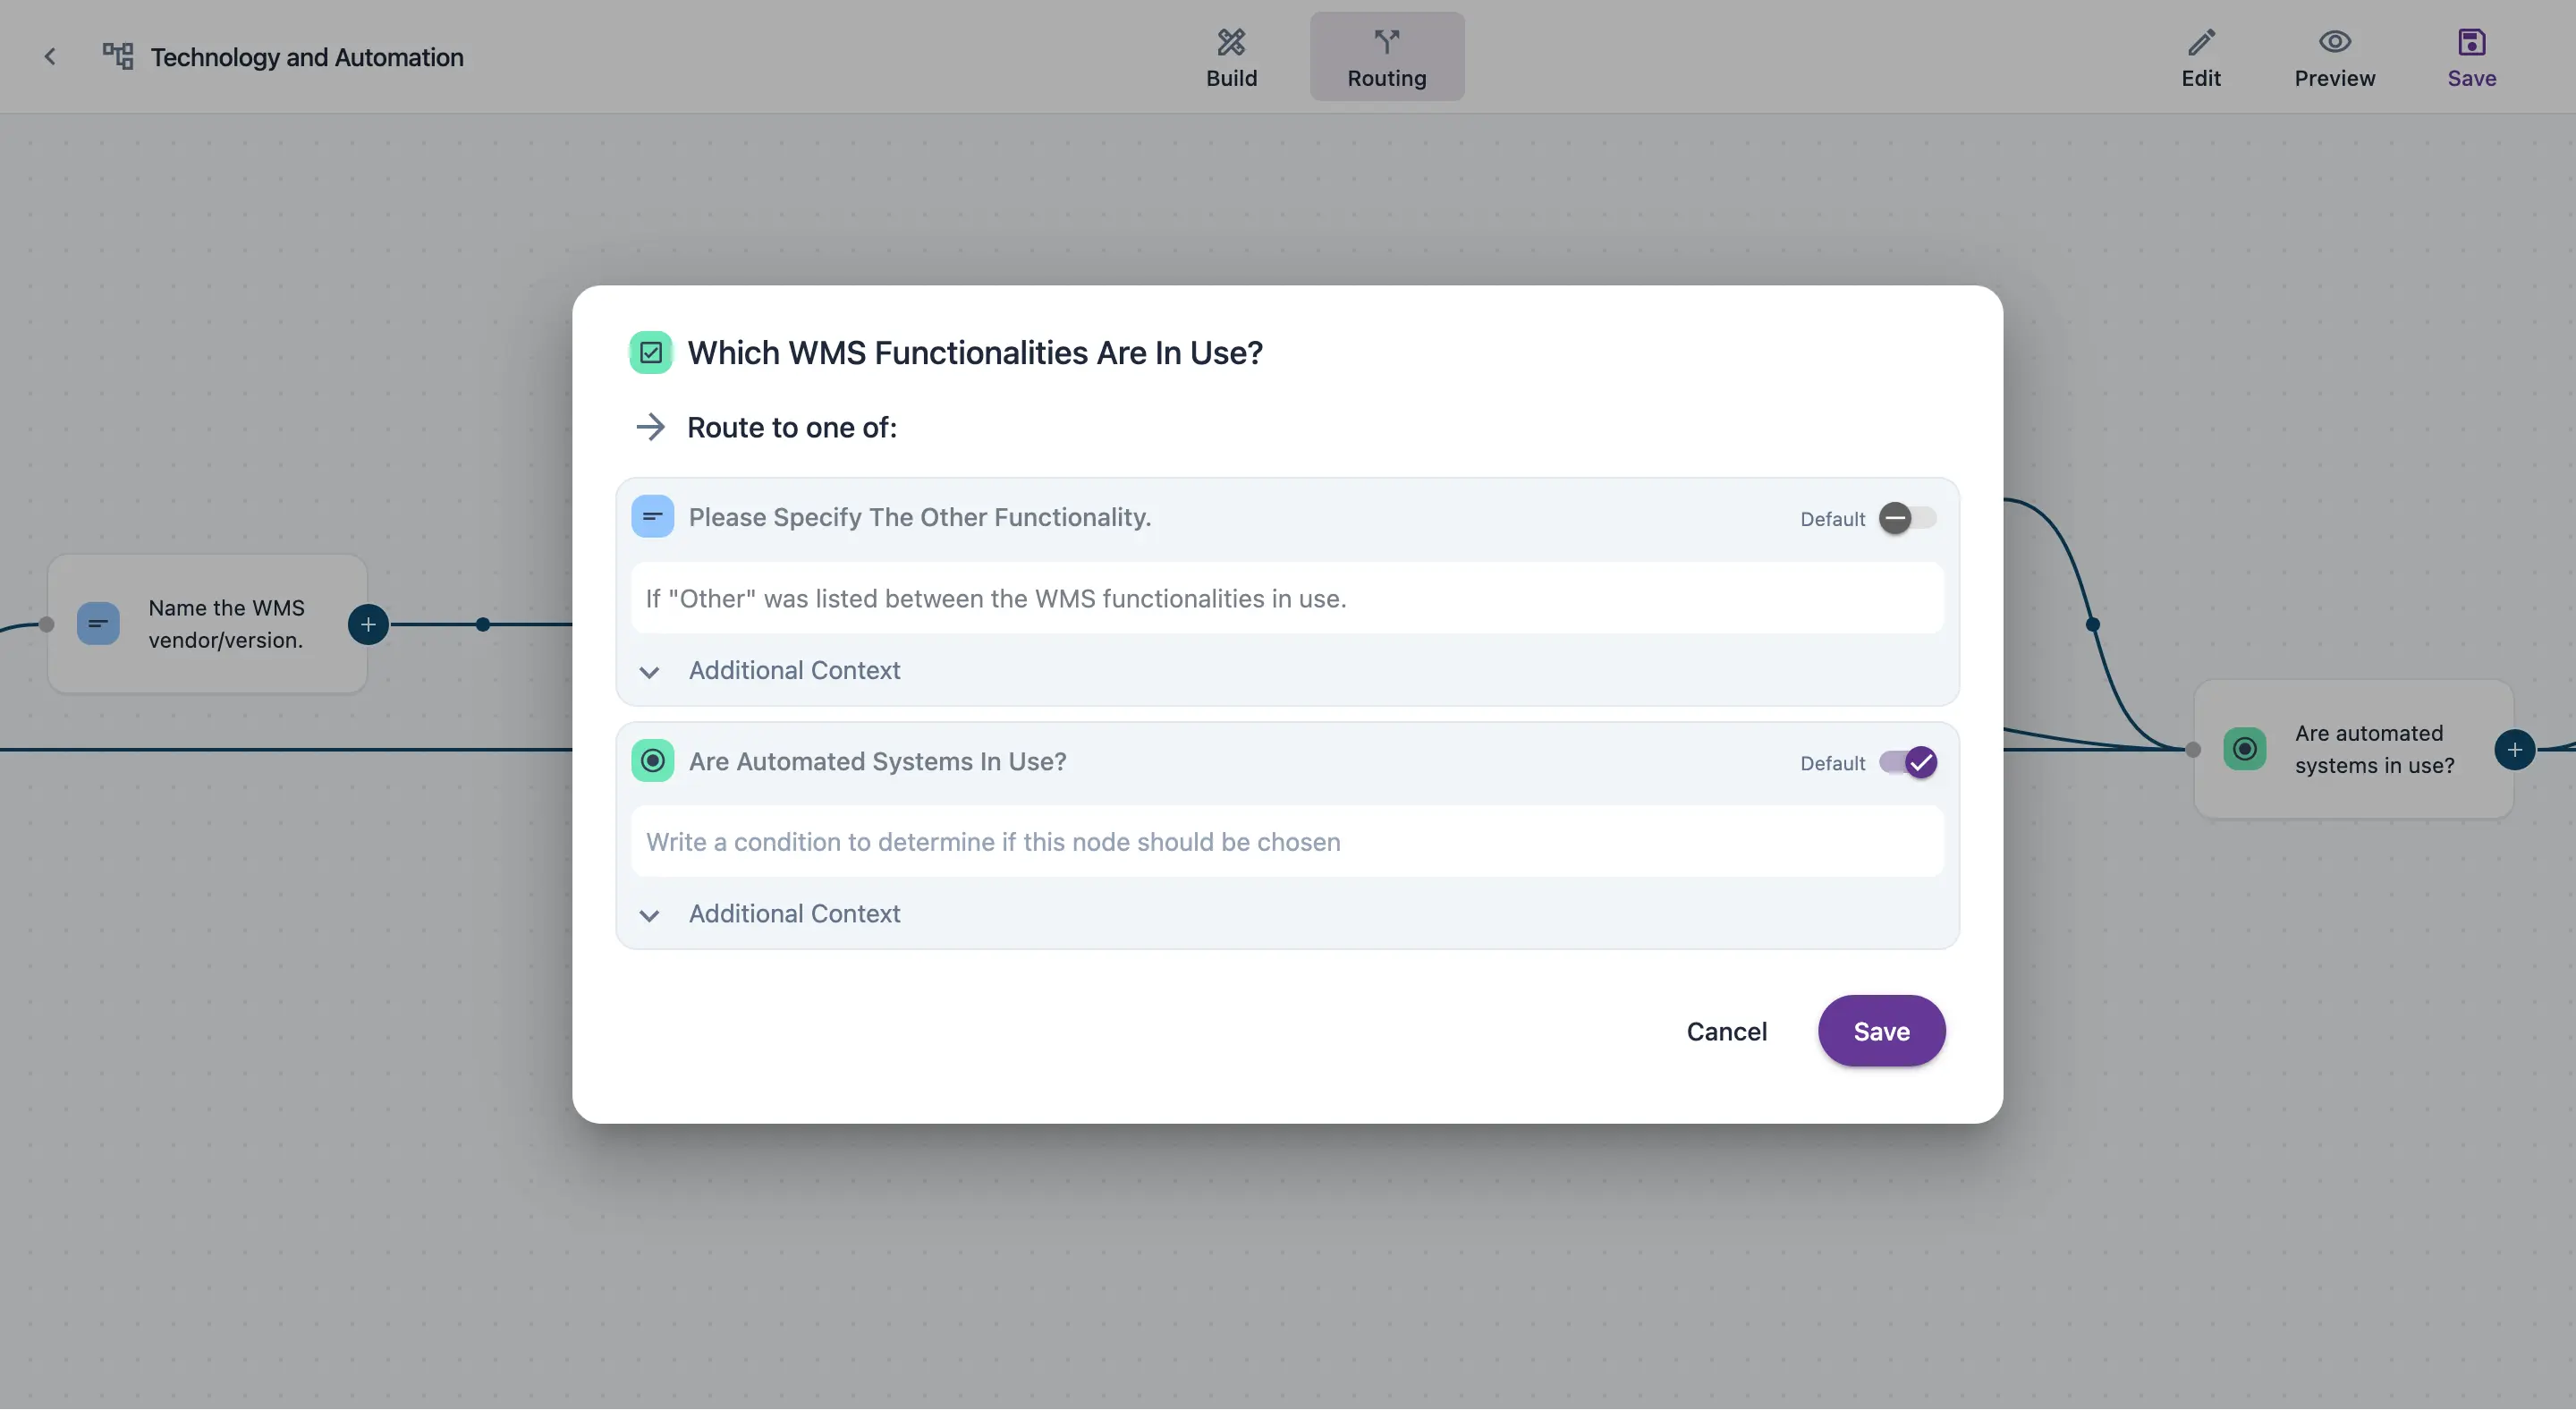Click the back arrow icon
The width and height of the screenshot is (2576, 1410).
(50, 57)
